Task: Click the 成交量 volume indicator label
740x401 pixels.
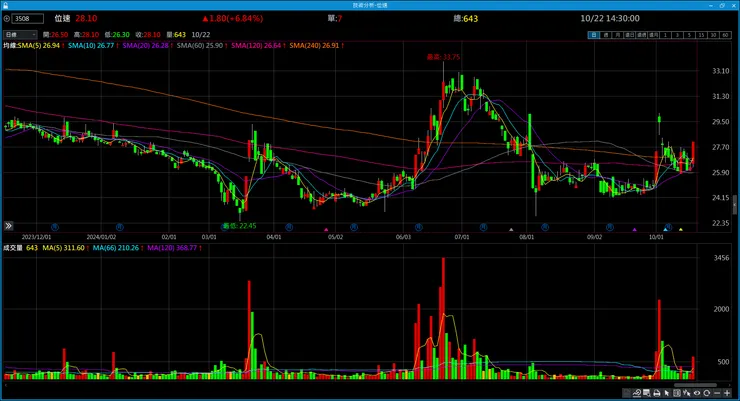Action: (13, 248)
